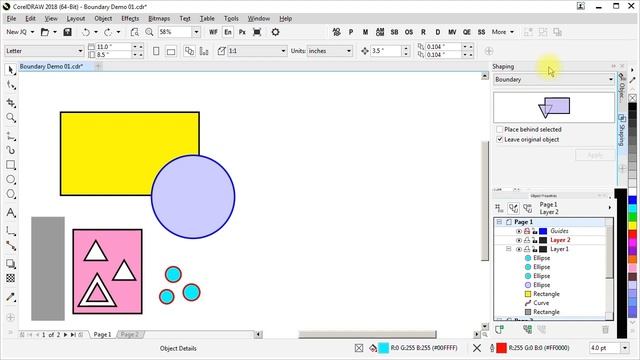
Task: Click the Undo arrow icon
Action: point(86,32)
